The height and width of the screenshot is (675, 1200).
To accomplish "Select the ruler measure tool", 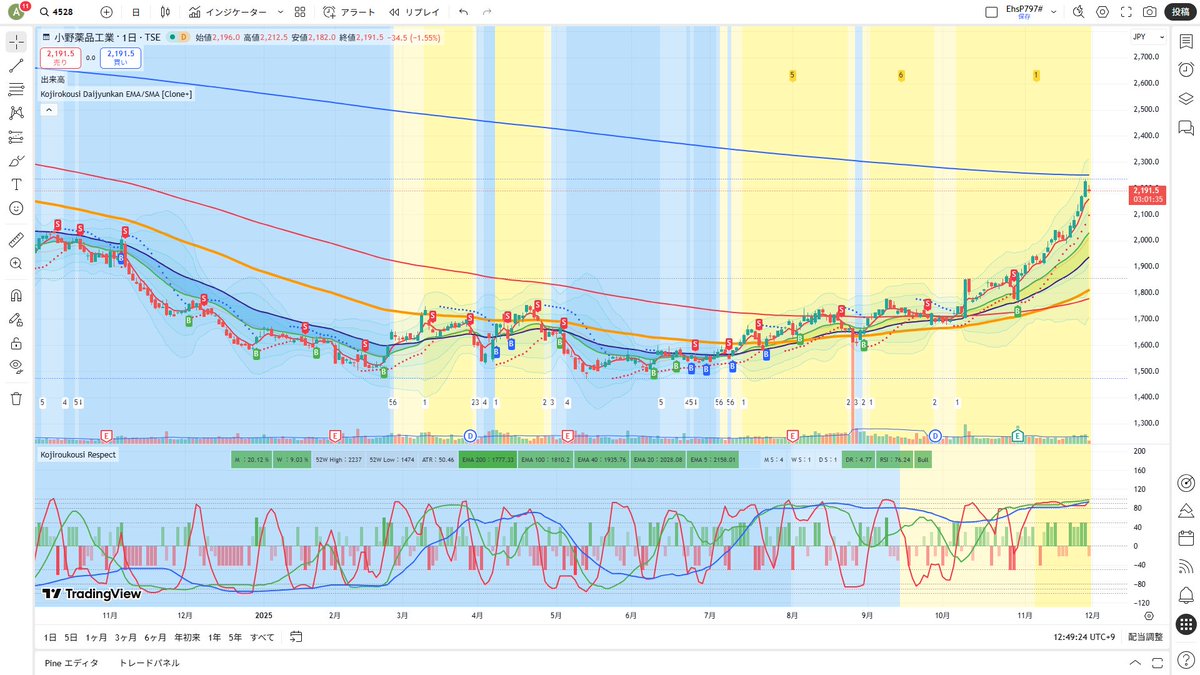I will 16,240.
